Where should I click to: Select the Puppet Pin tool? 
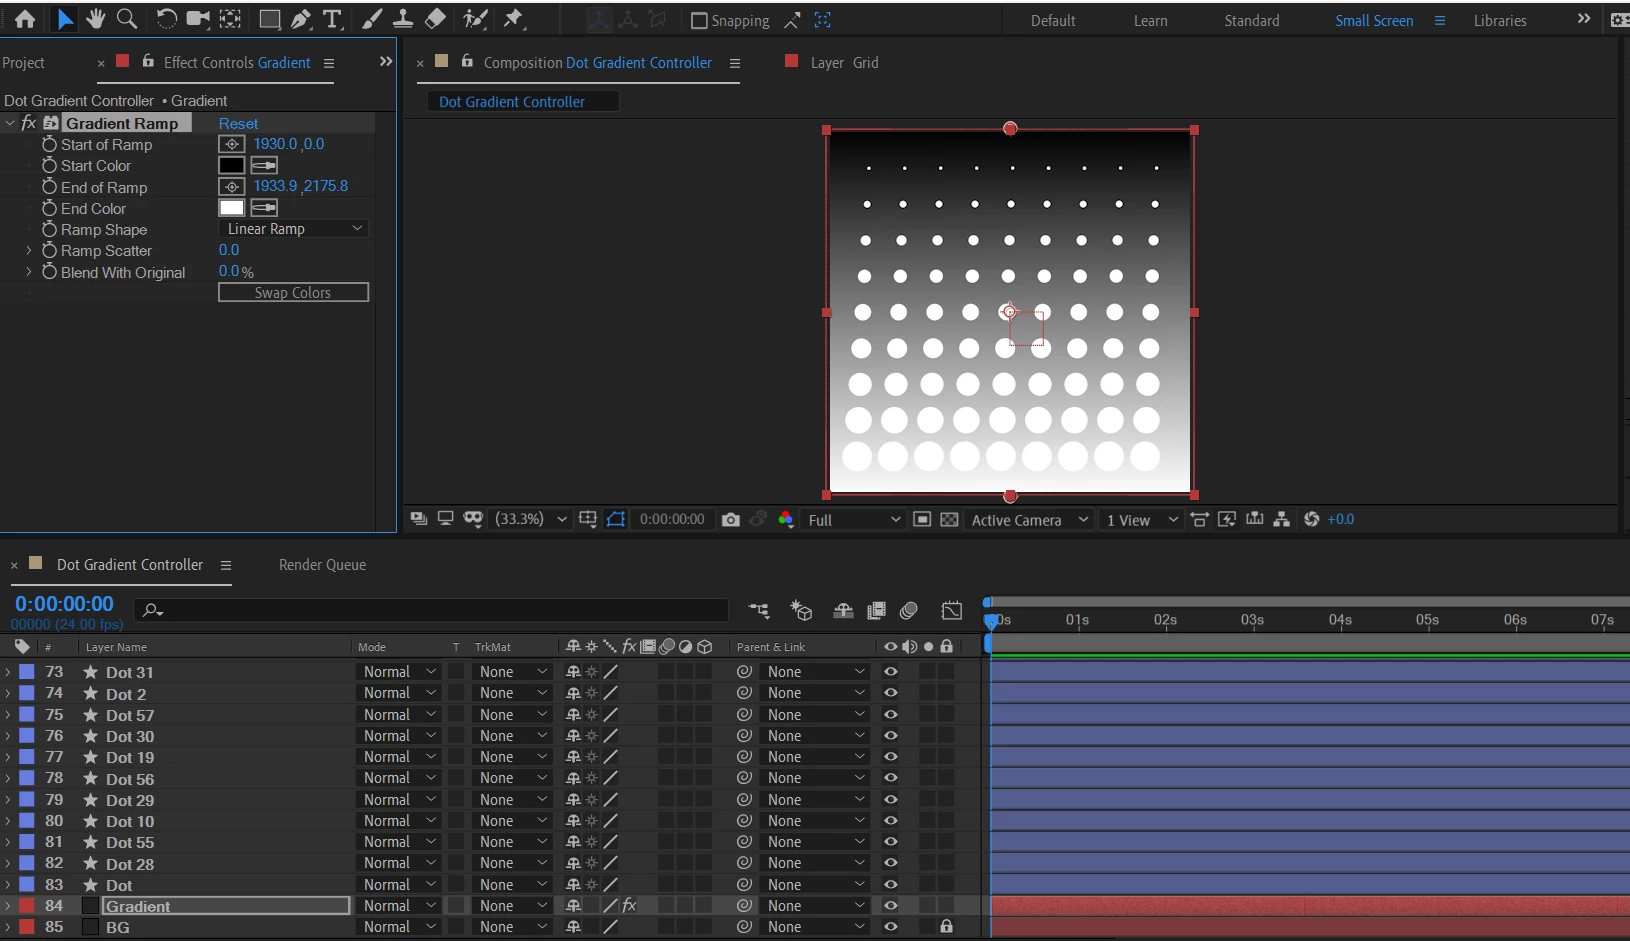click(513, 19)
